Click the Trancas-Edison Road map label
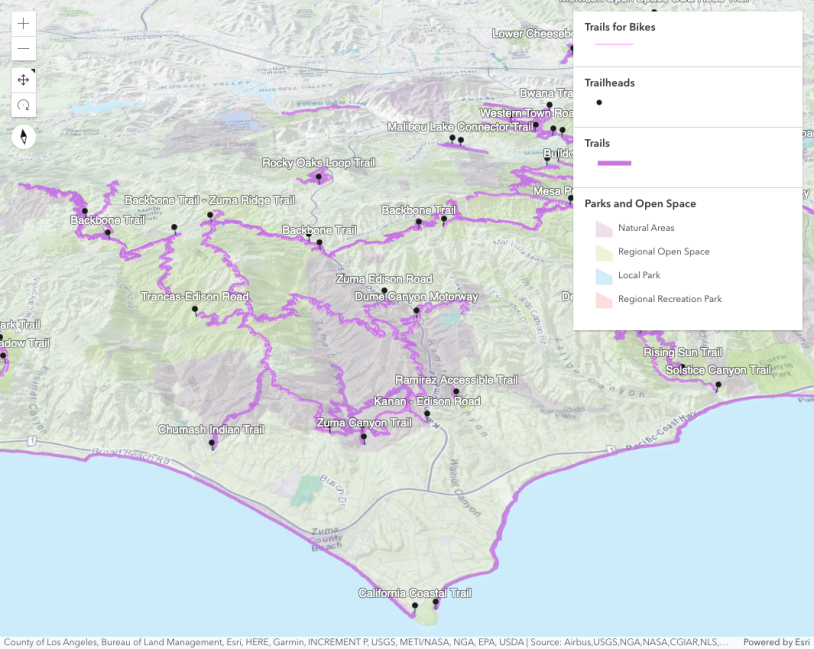 [195, 297]
